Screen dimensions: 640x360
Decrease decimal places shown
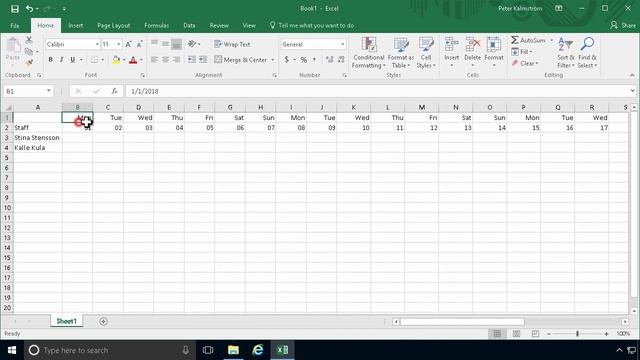(x=341, y=60)
